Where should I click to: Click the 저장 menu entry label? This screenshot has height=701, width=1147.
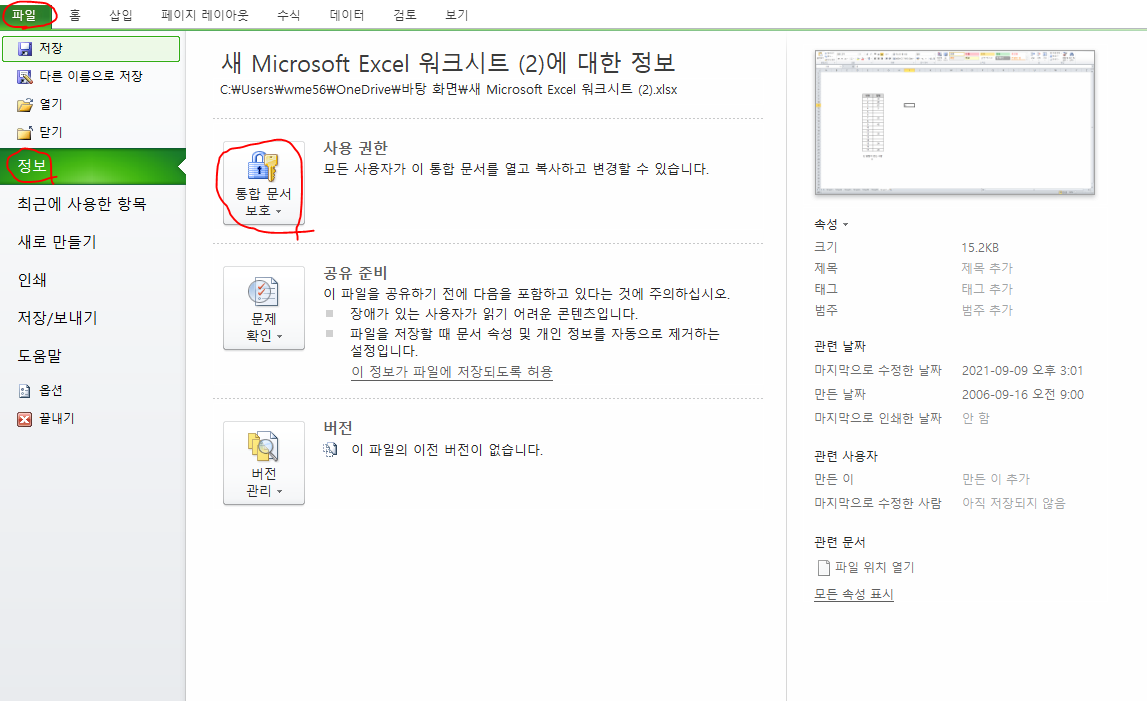point(50,48)
